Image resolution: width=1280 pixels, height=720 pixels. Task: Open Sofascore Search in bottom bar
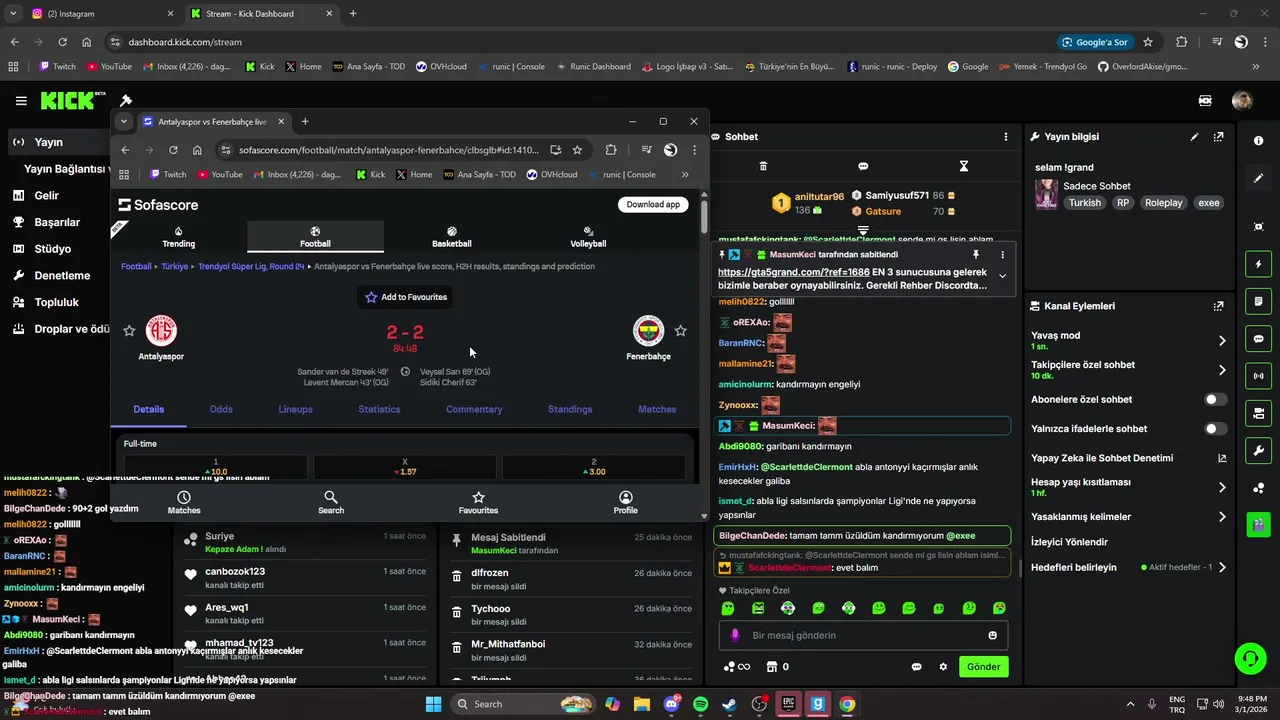[x=331, y=503]
